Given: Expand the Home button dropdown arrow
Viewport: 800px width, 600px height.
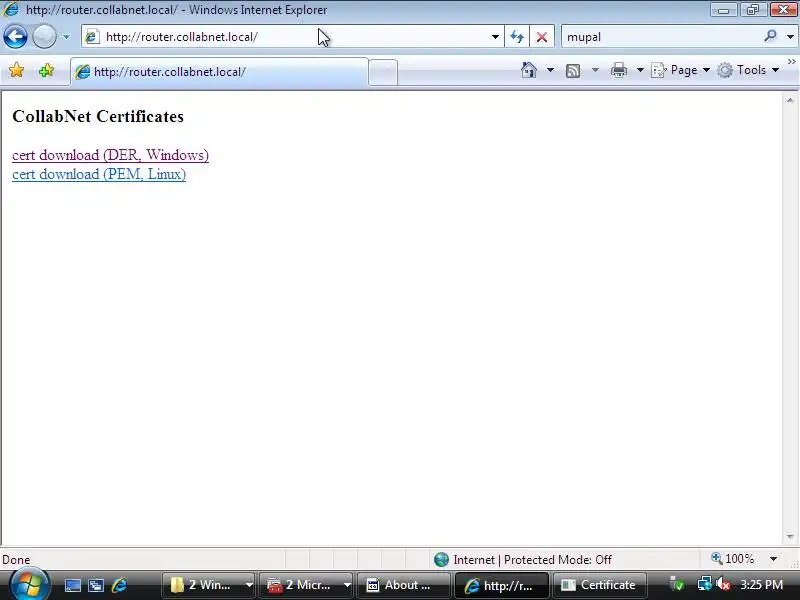Looking at the screenshot, I should tap(550, 70).
